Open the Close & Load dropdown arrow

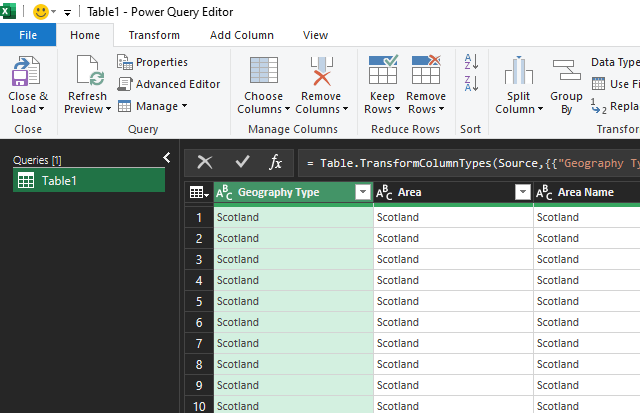[x=41, y=109]
